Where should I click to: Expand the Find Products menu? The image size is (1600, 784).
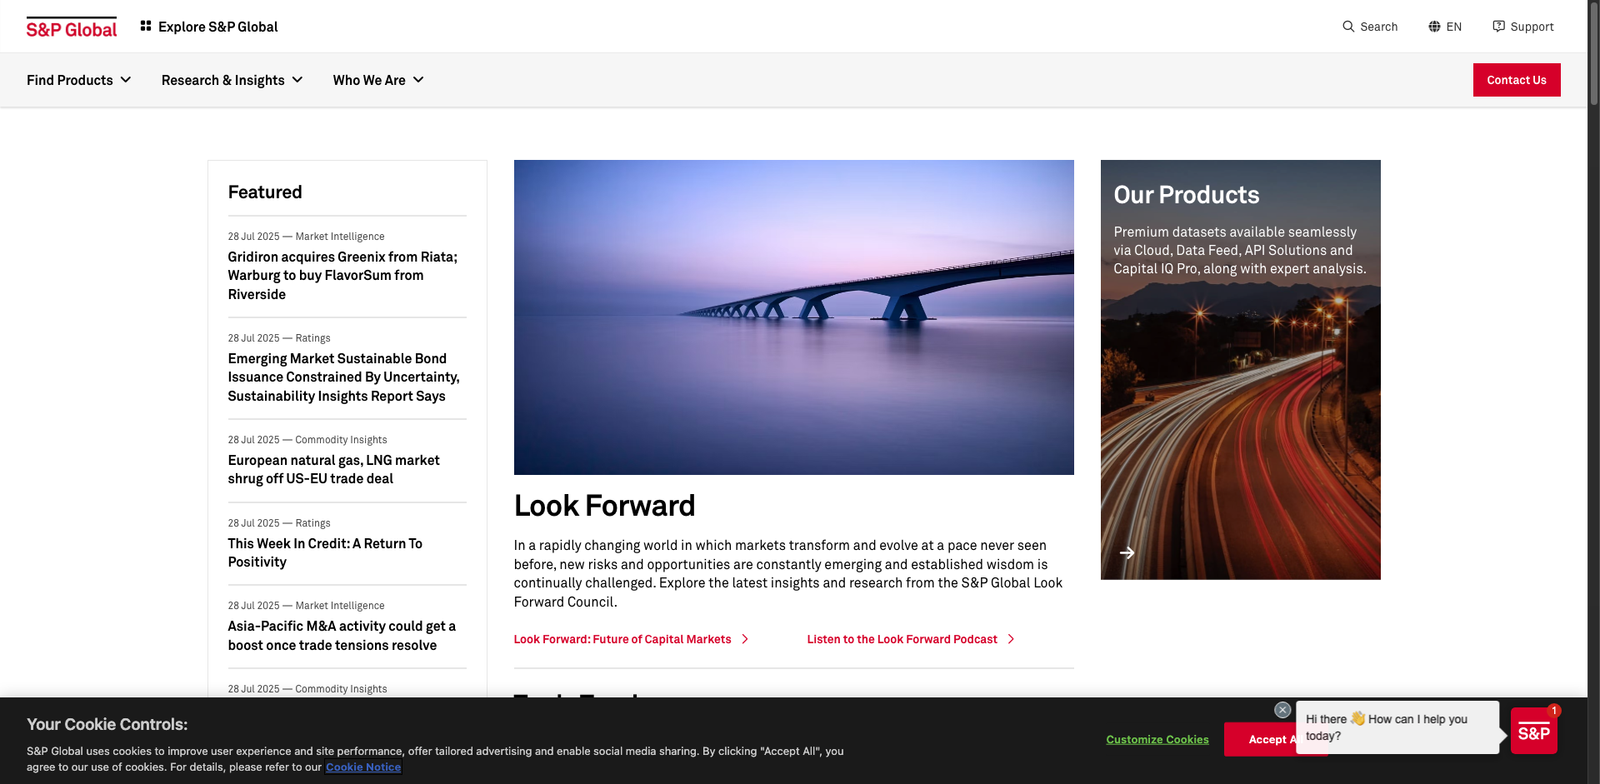point(79,80)
